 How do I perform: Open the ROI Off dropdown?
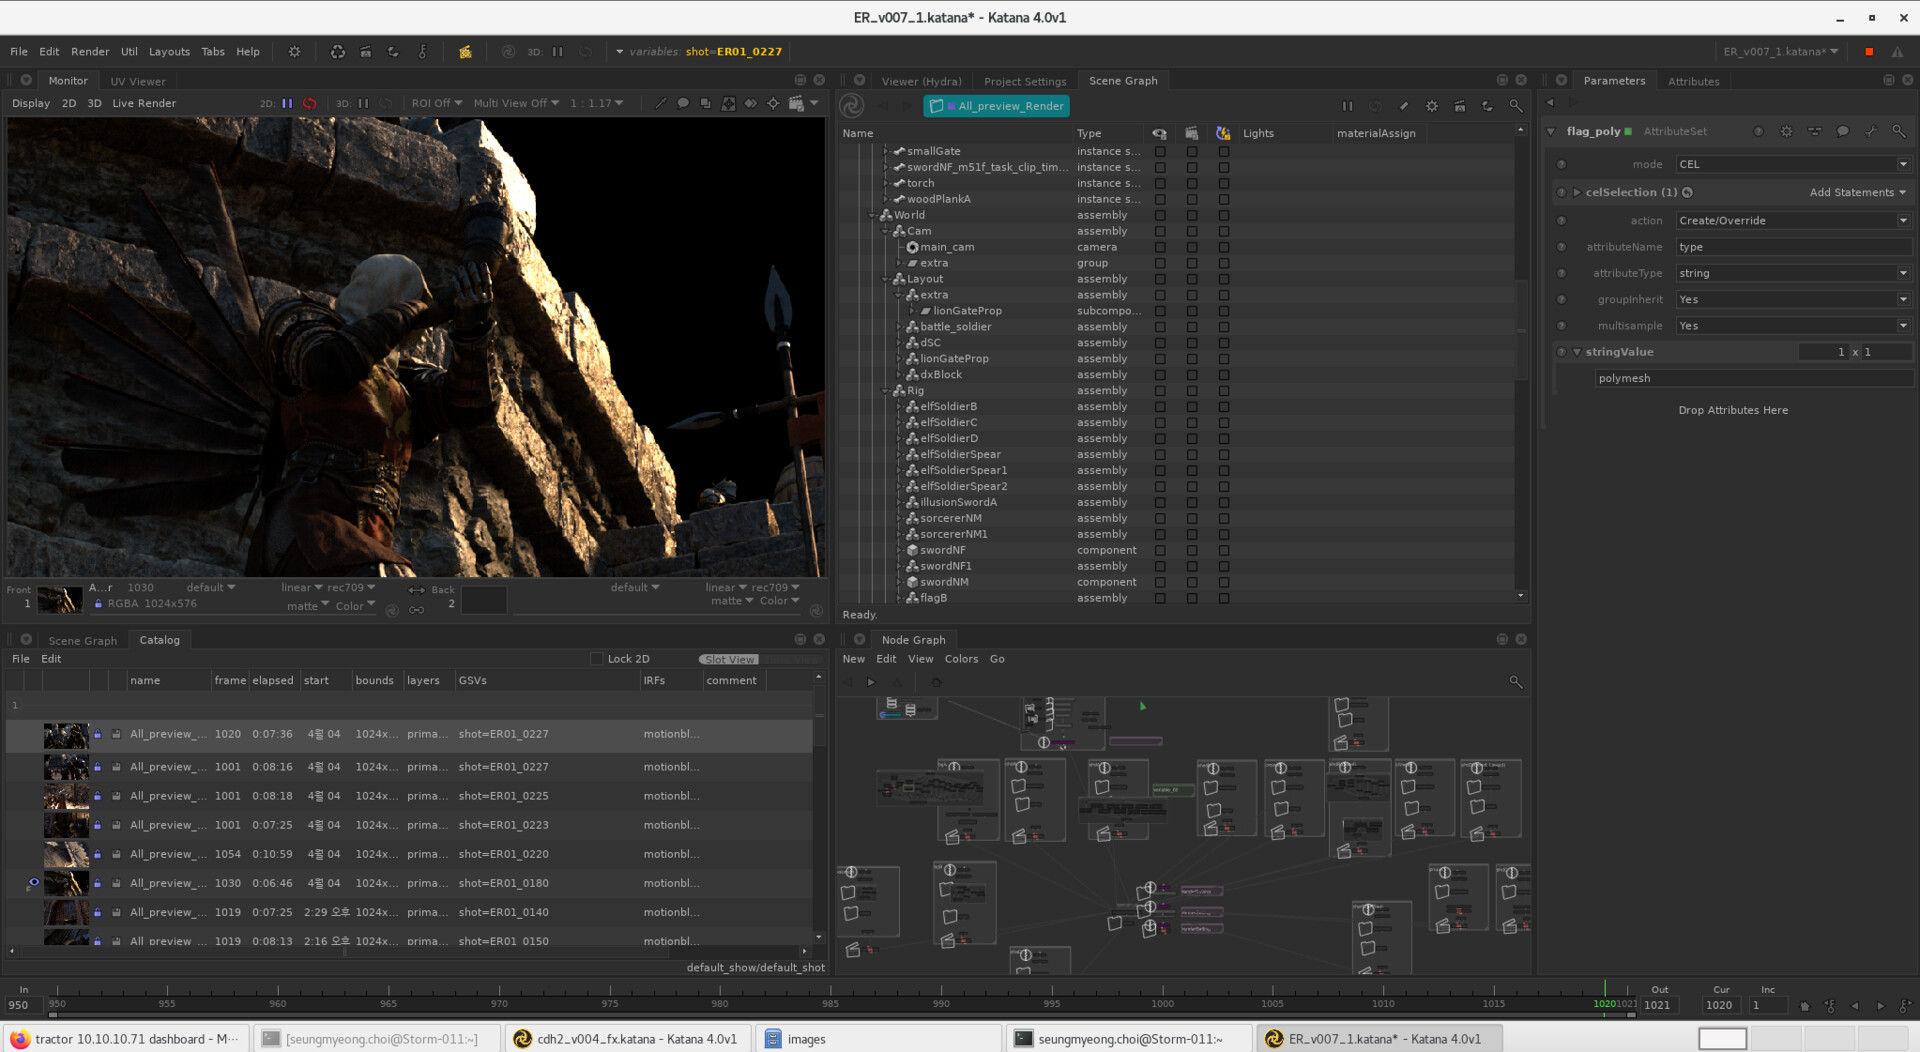437,103
